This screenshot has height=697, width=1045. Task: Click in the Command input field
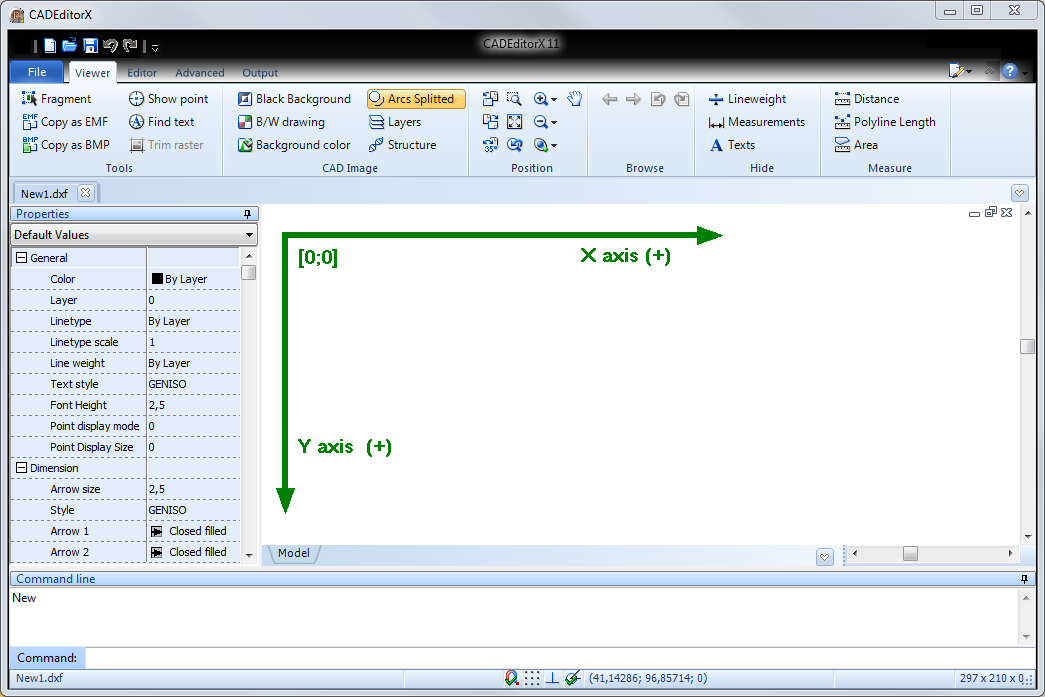[x=550, y=658]
